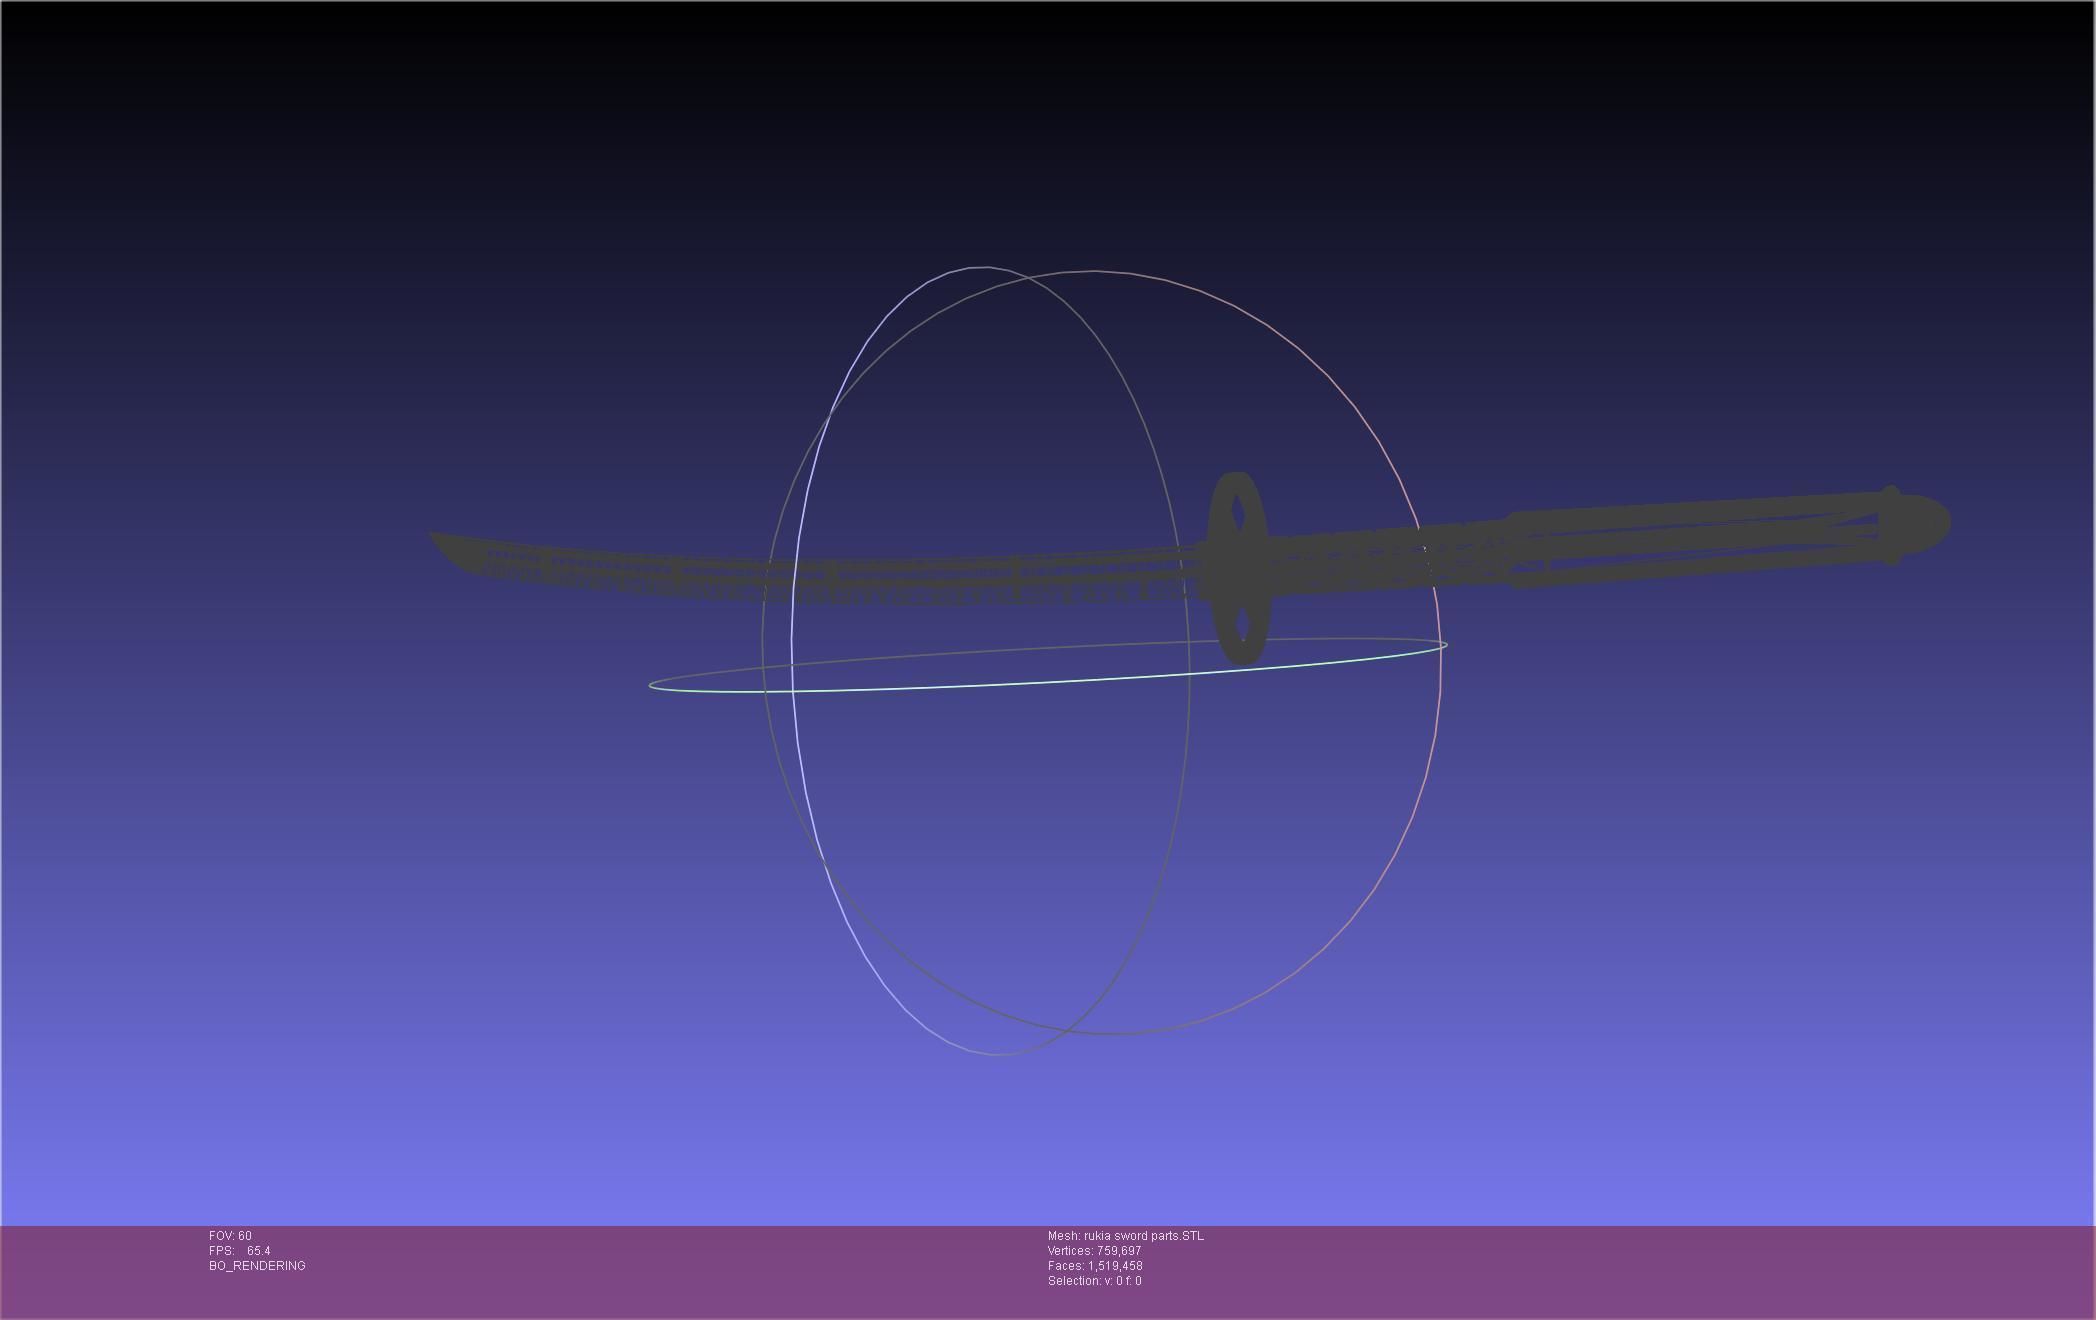Click the Vertices count line
The height and width of the screenshot is (1320, 2096).
pos(1094,1251)
